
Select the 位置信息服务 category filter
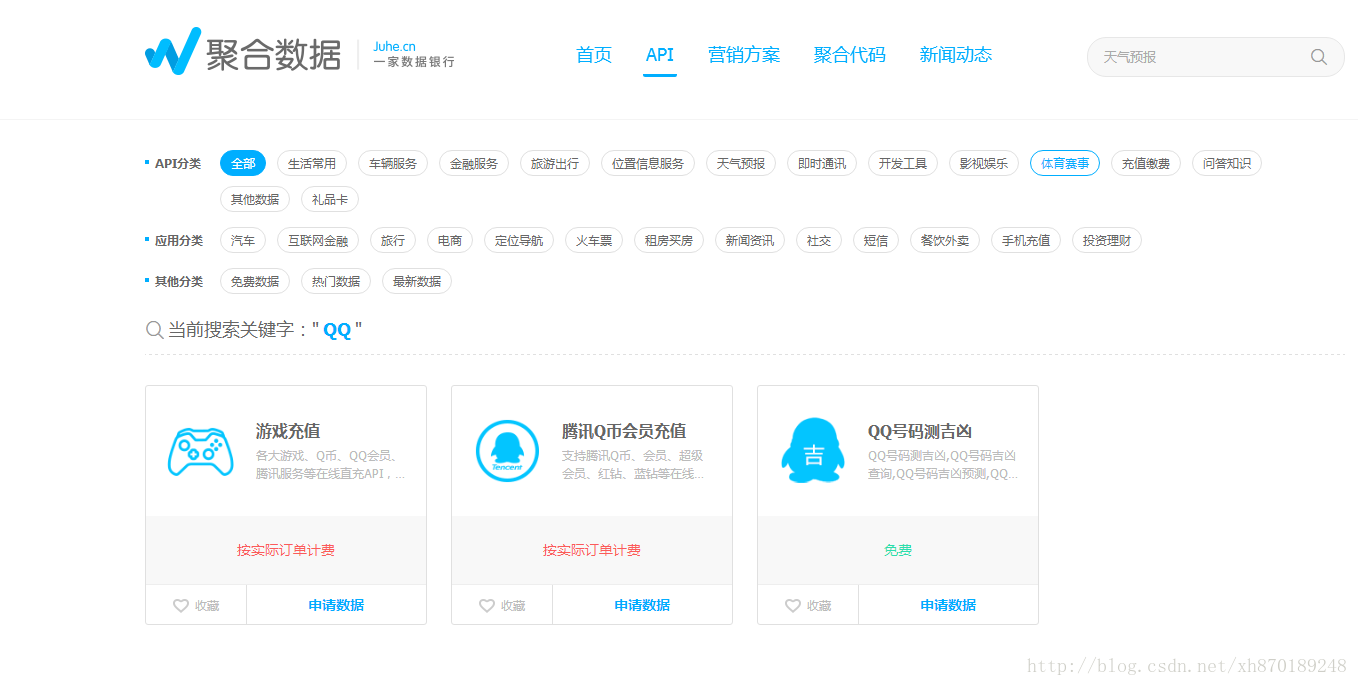click(648, 163)
